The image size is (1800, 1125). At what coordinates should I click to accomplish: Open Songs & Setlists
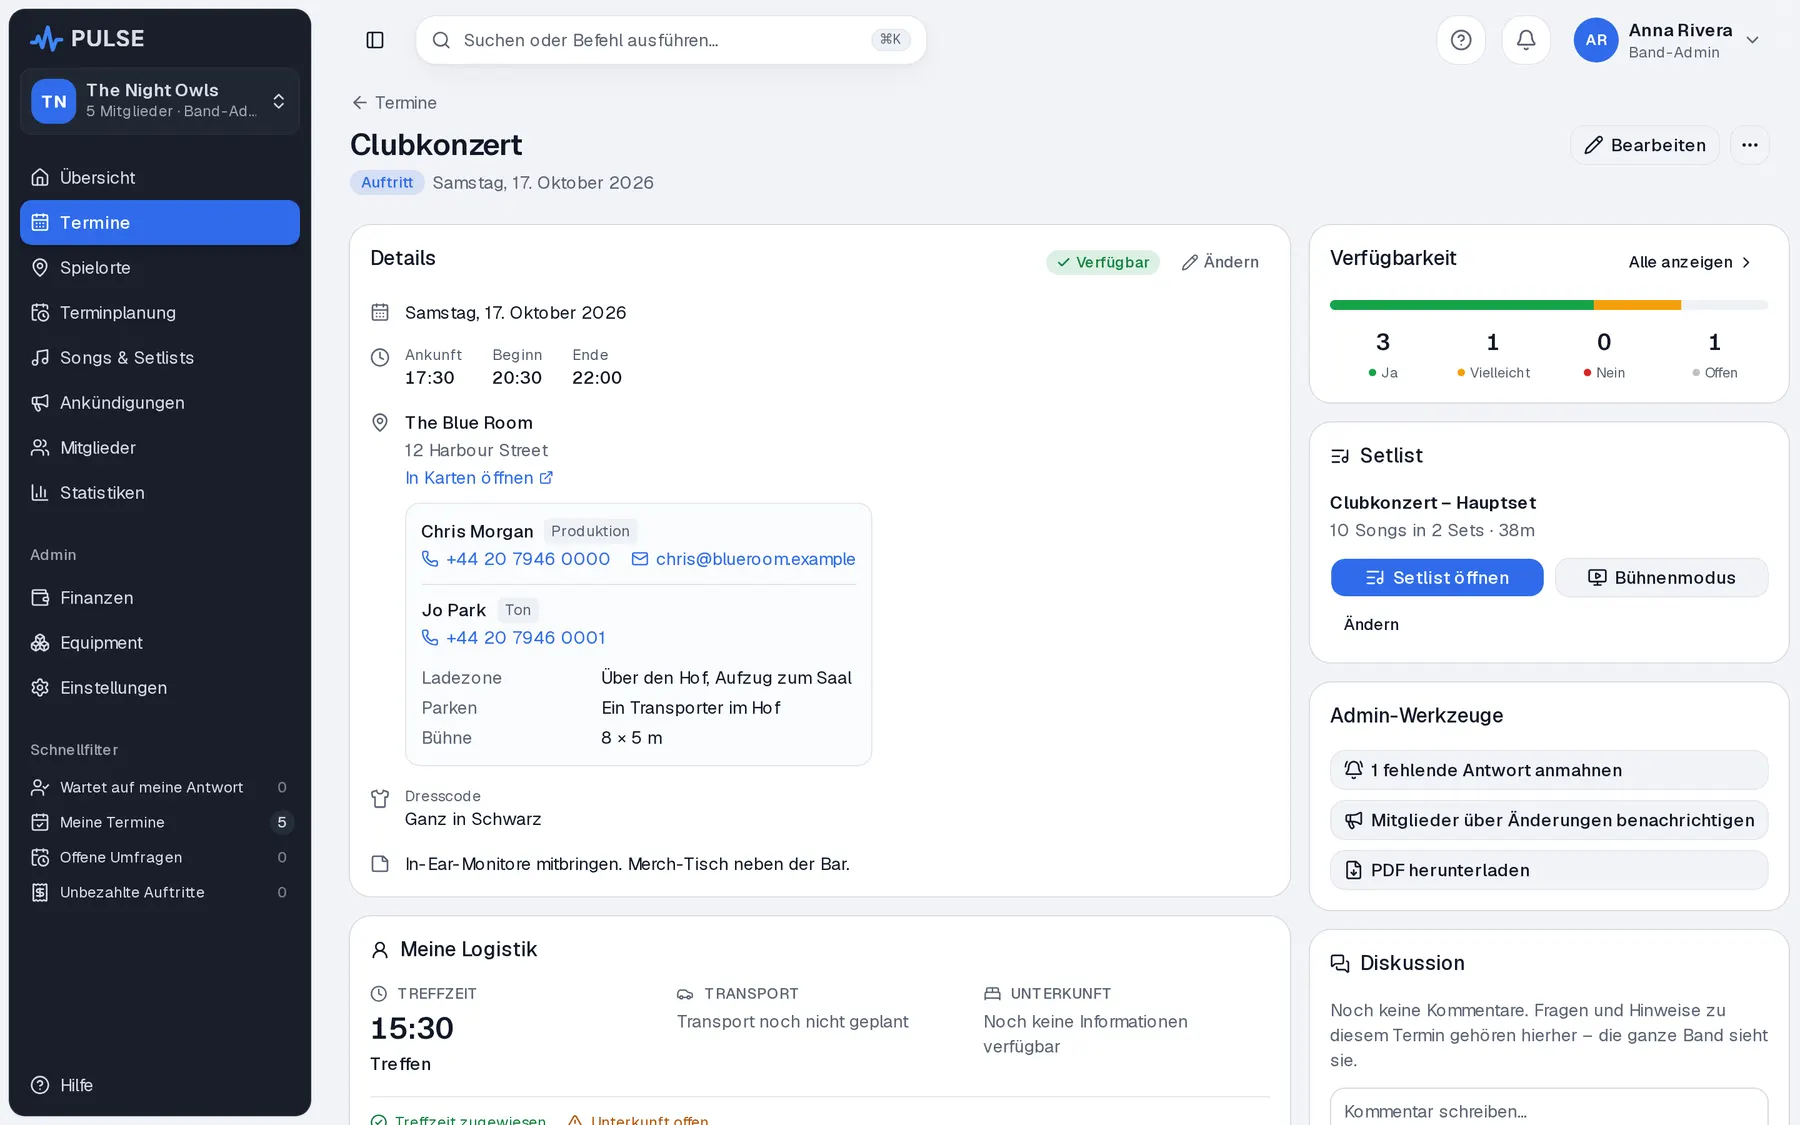(160, 357)
